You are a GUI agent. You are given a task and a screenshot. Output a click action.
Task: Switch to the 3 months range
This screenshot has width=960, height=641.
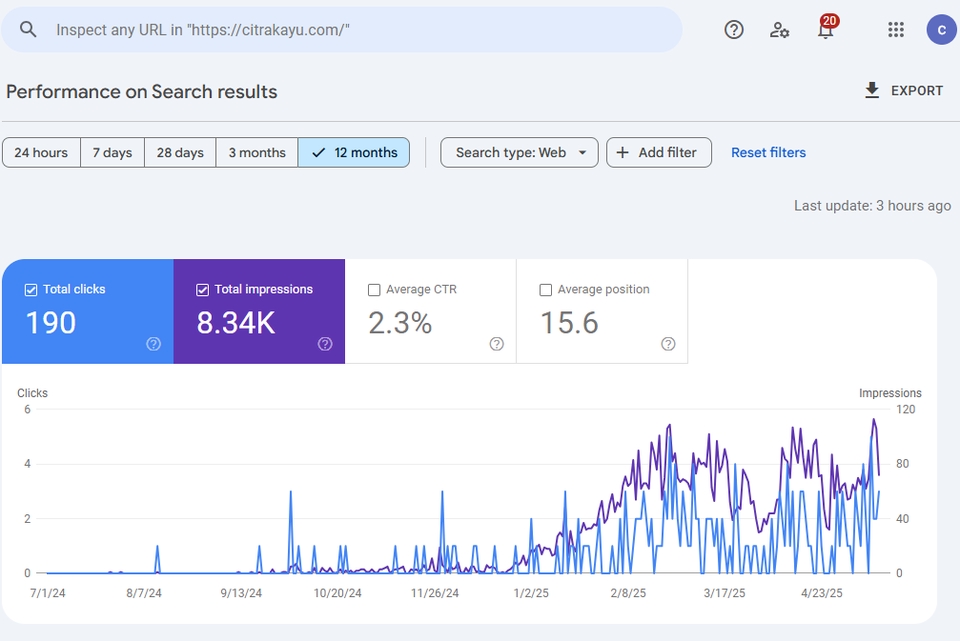click(257, 153)
